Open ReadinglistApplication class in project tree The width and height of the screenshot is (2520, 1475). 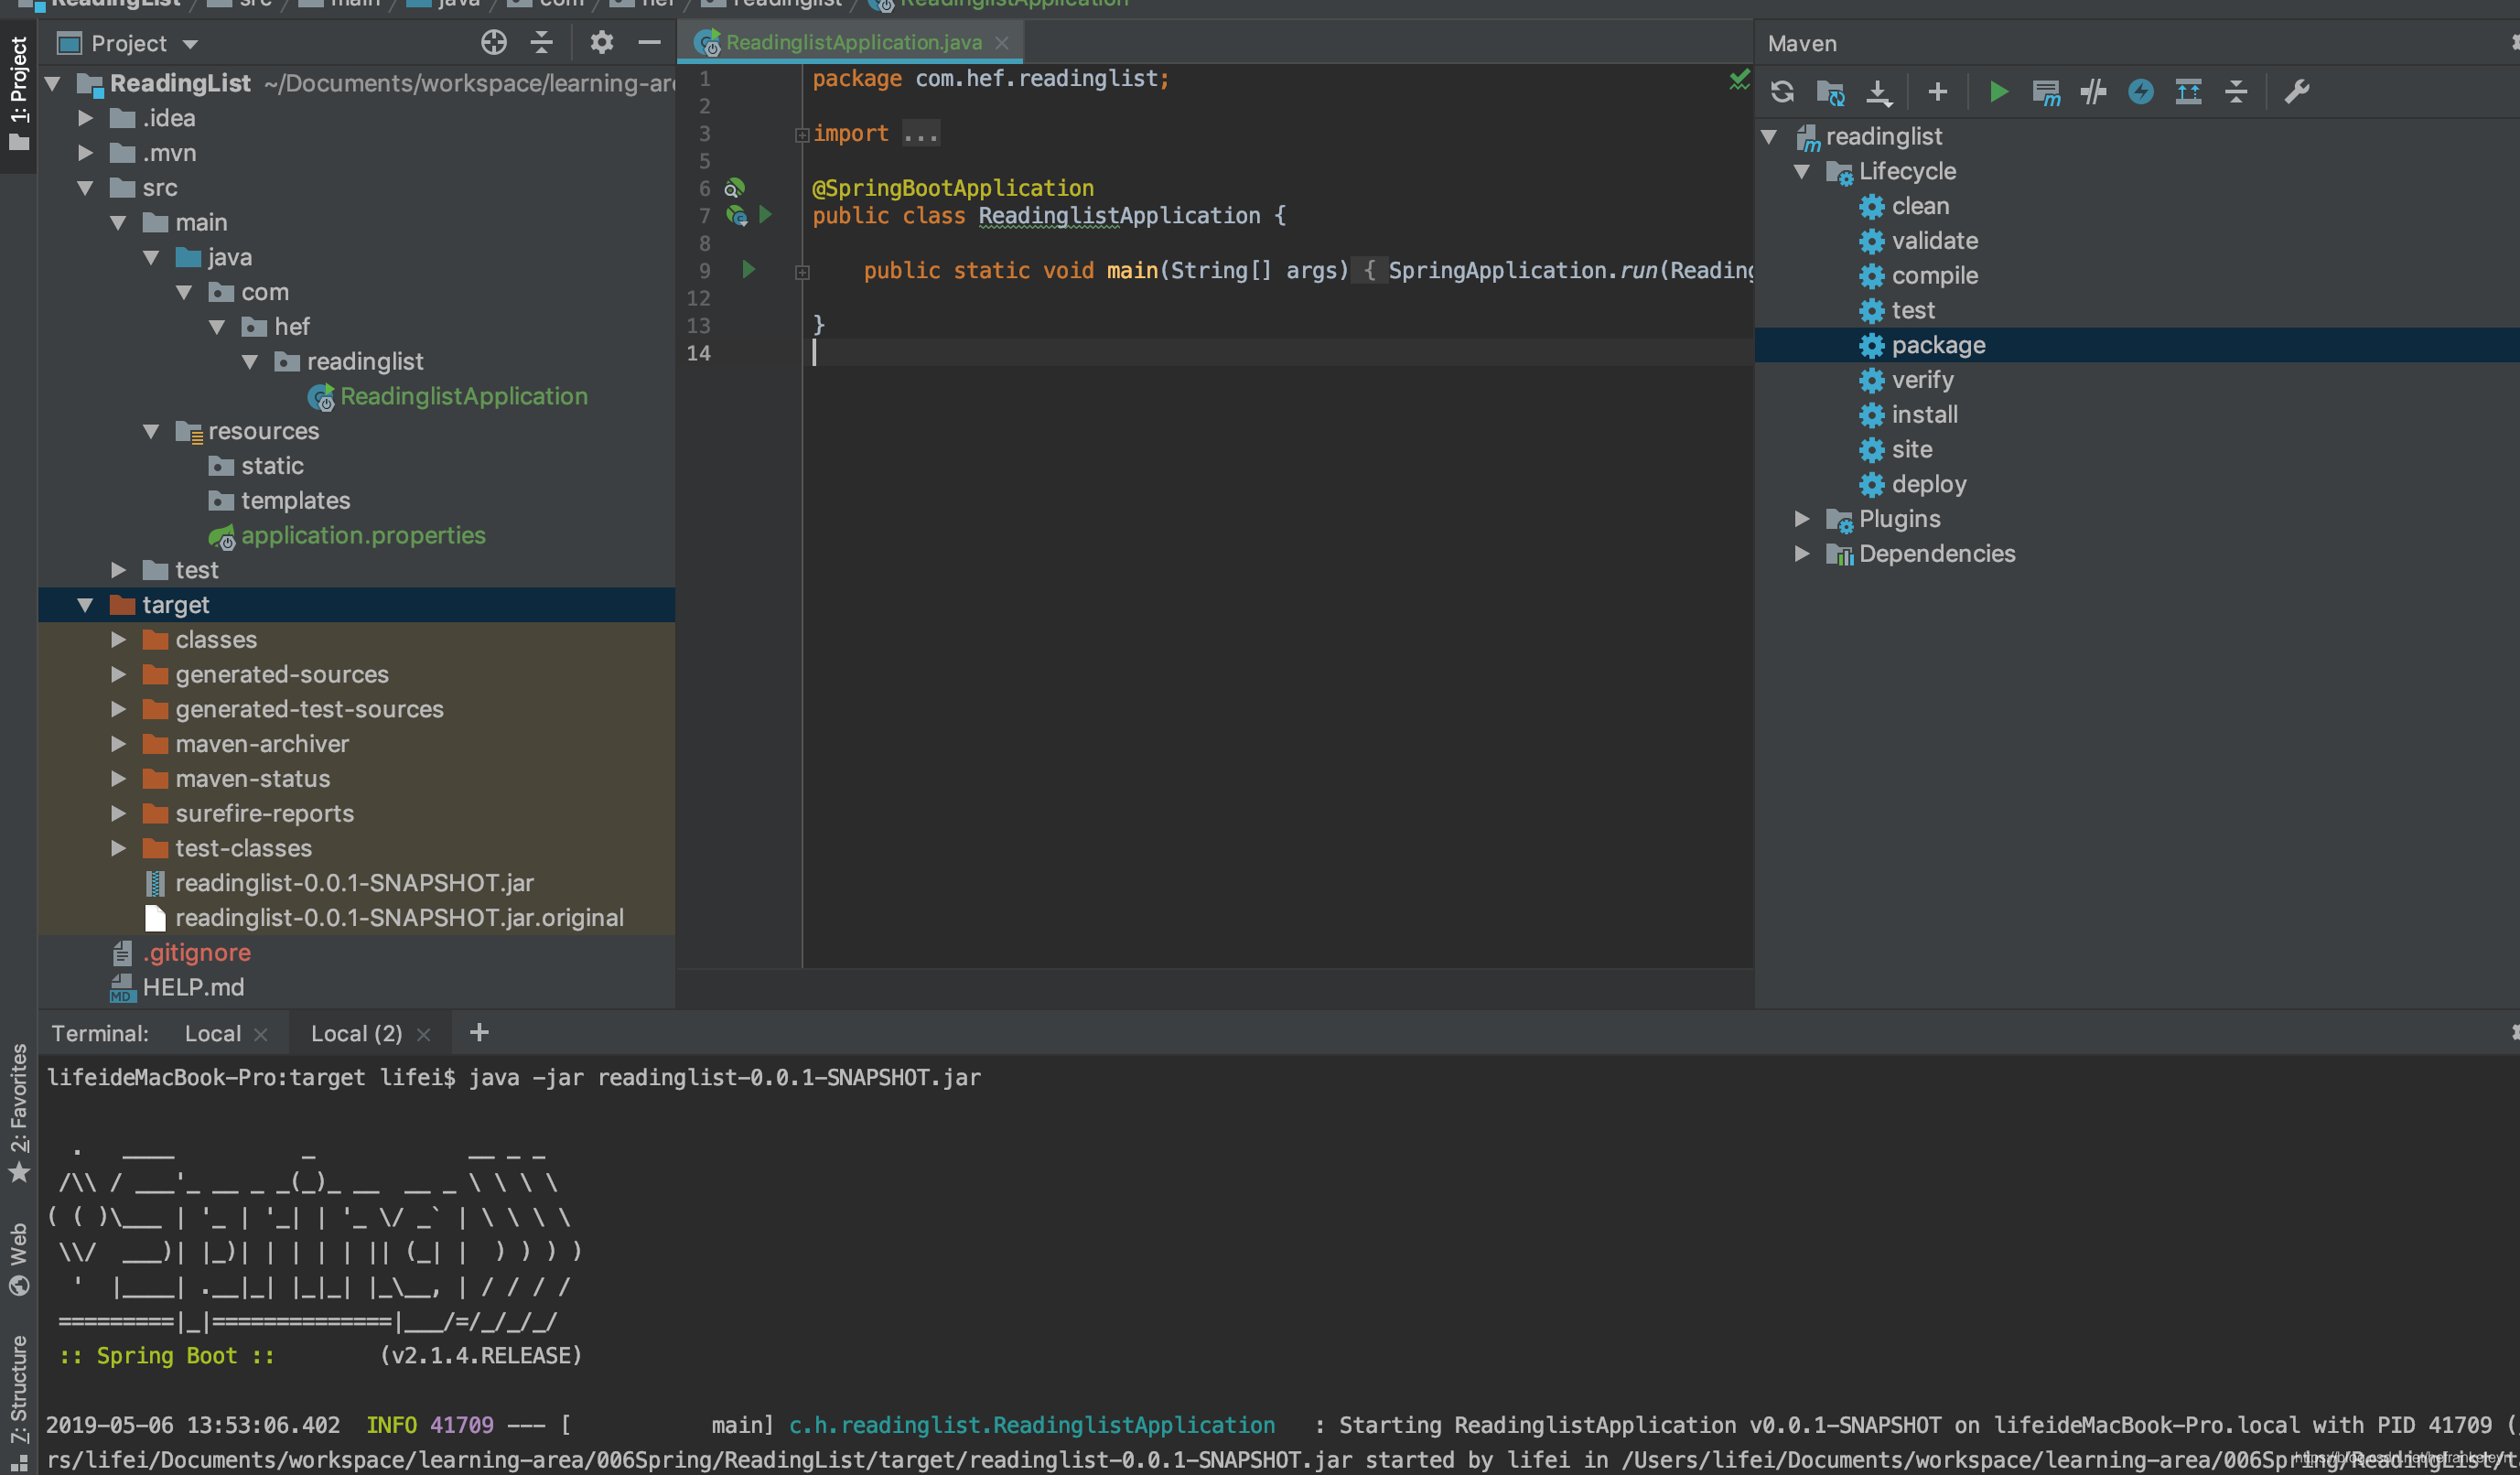tap(463, 397)
